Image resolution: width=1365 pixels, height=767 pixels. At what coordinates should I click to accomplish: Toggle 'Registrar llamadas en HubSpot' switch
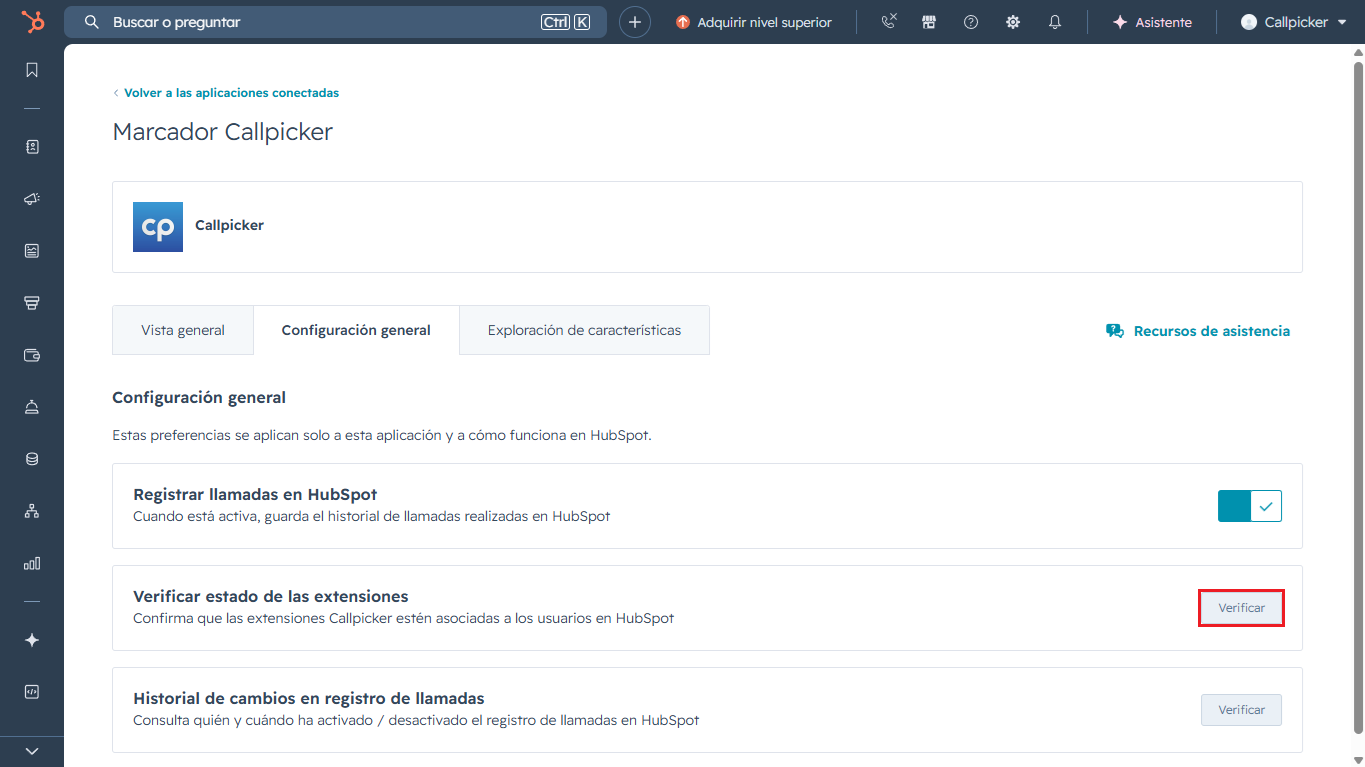pyautogui.click(x=1250, y=506)
